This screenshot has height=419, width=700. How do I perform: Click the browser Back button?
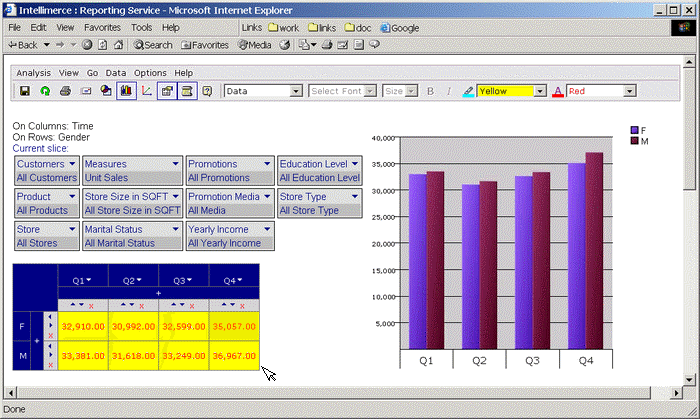(x=23, y=45)
